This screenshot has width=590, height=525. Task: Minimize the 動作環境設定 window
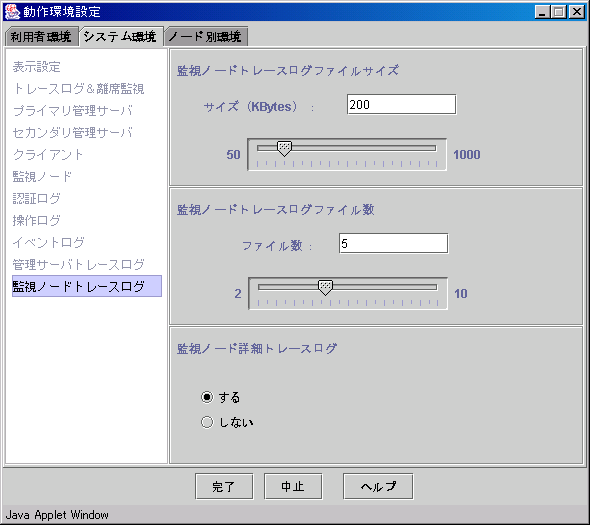tap(542, 12)
